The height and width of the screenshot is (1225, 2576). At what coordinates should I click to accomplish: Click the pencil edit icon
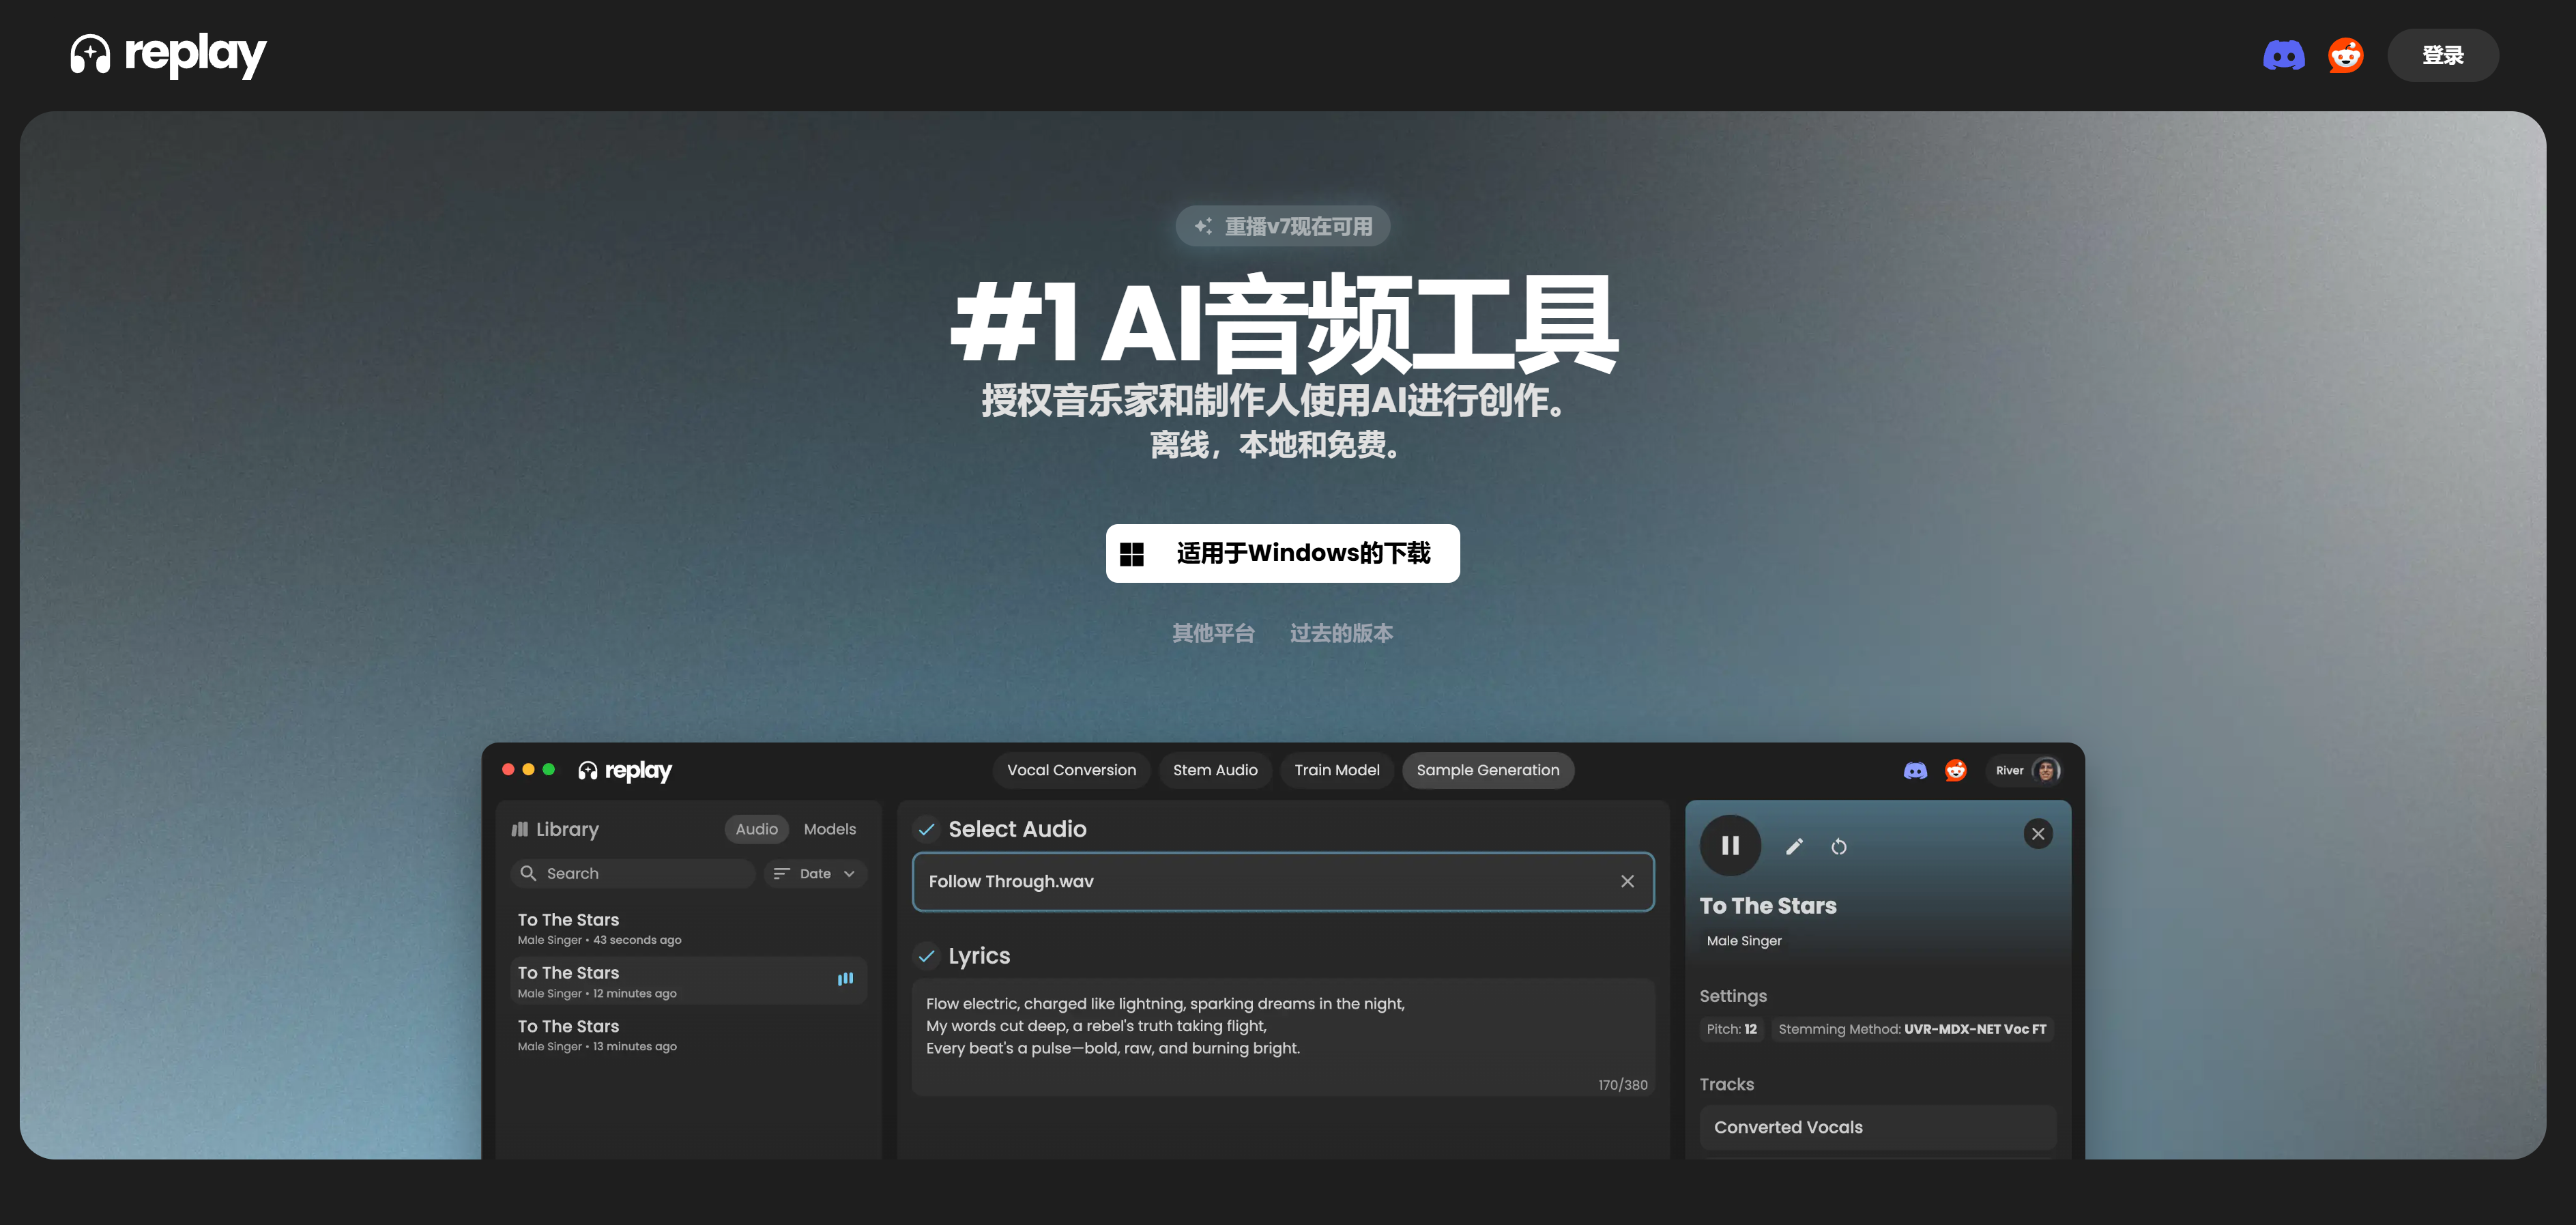[1794, 847]
